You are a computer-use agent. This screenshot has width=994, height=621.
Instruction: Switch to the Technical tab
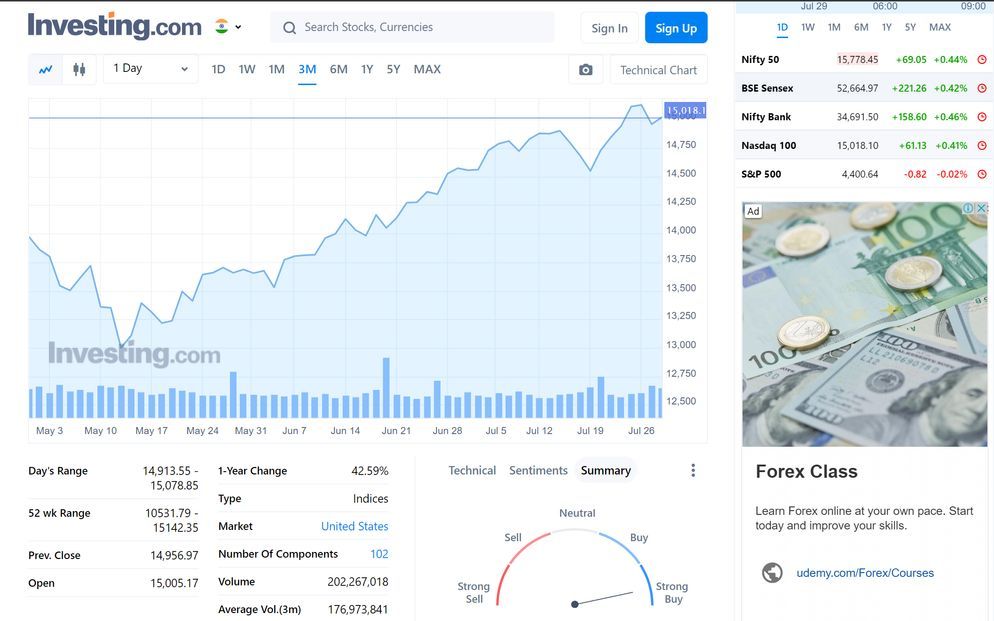coord(472,471)
